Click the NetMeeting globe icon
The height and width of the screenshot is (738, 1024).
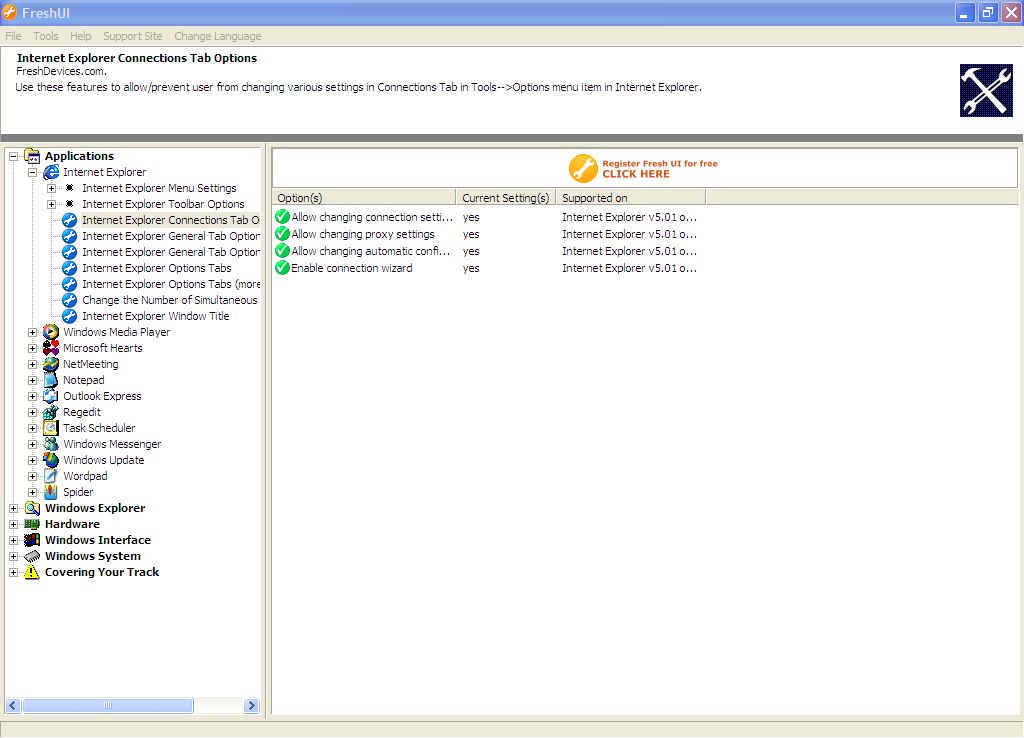pyautogui.click(x=51, y=364)
